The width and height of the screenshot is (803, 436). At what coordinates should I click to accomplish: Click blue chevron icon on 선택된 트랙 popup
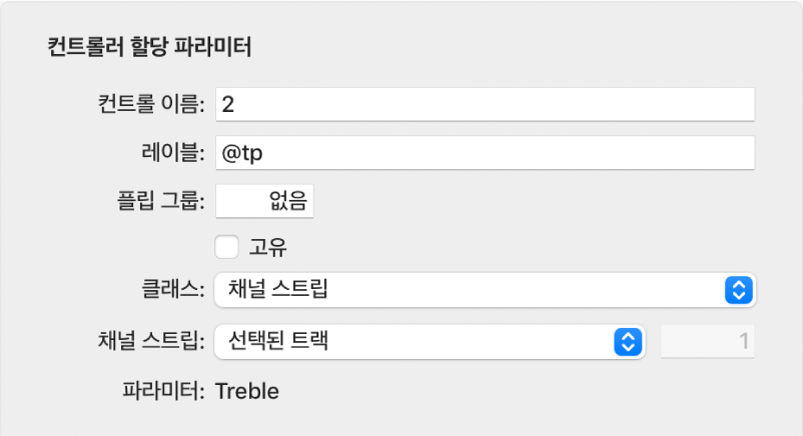coord(627,342)
